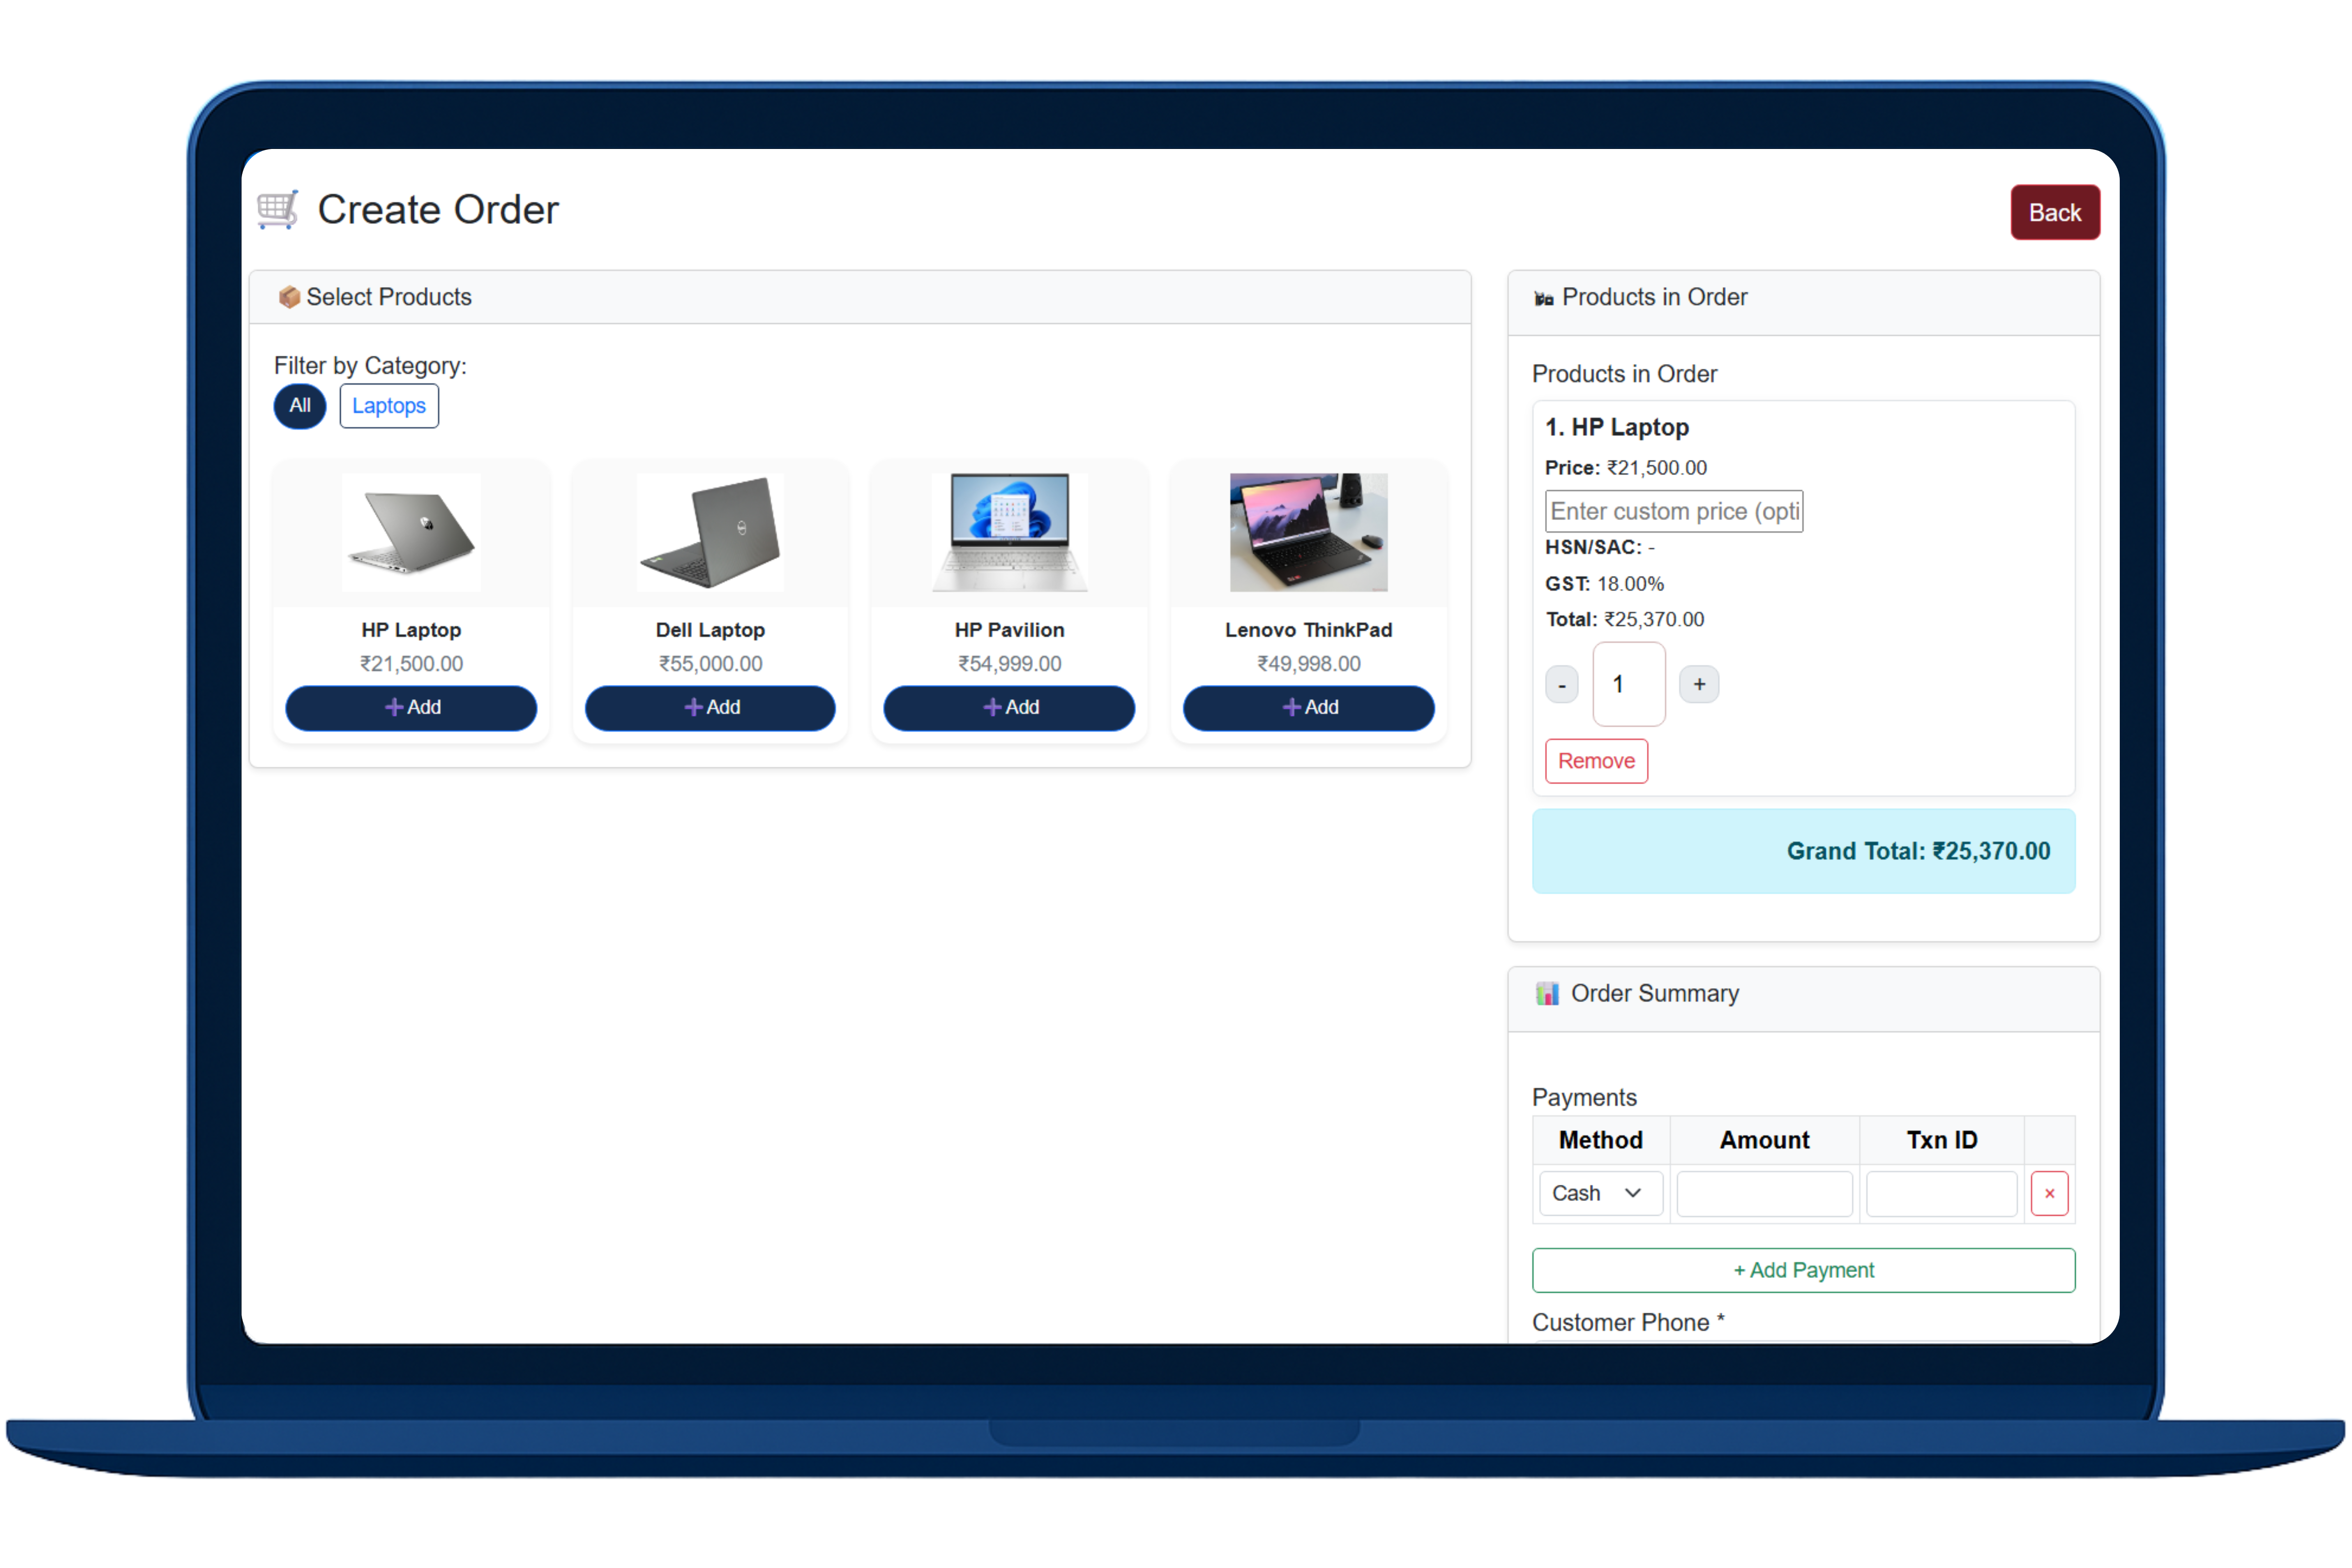The width and height of the screenshot is (2352, 1568).
Task: Click the red × to remove the Cash payment row
Action: coord(2050,1193)
